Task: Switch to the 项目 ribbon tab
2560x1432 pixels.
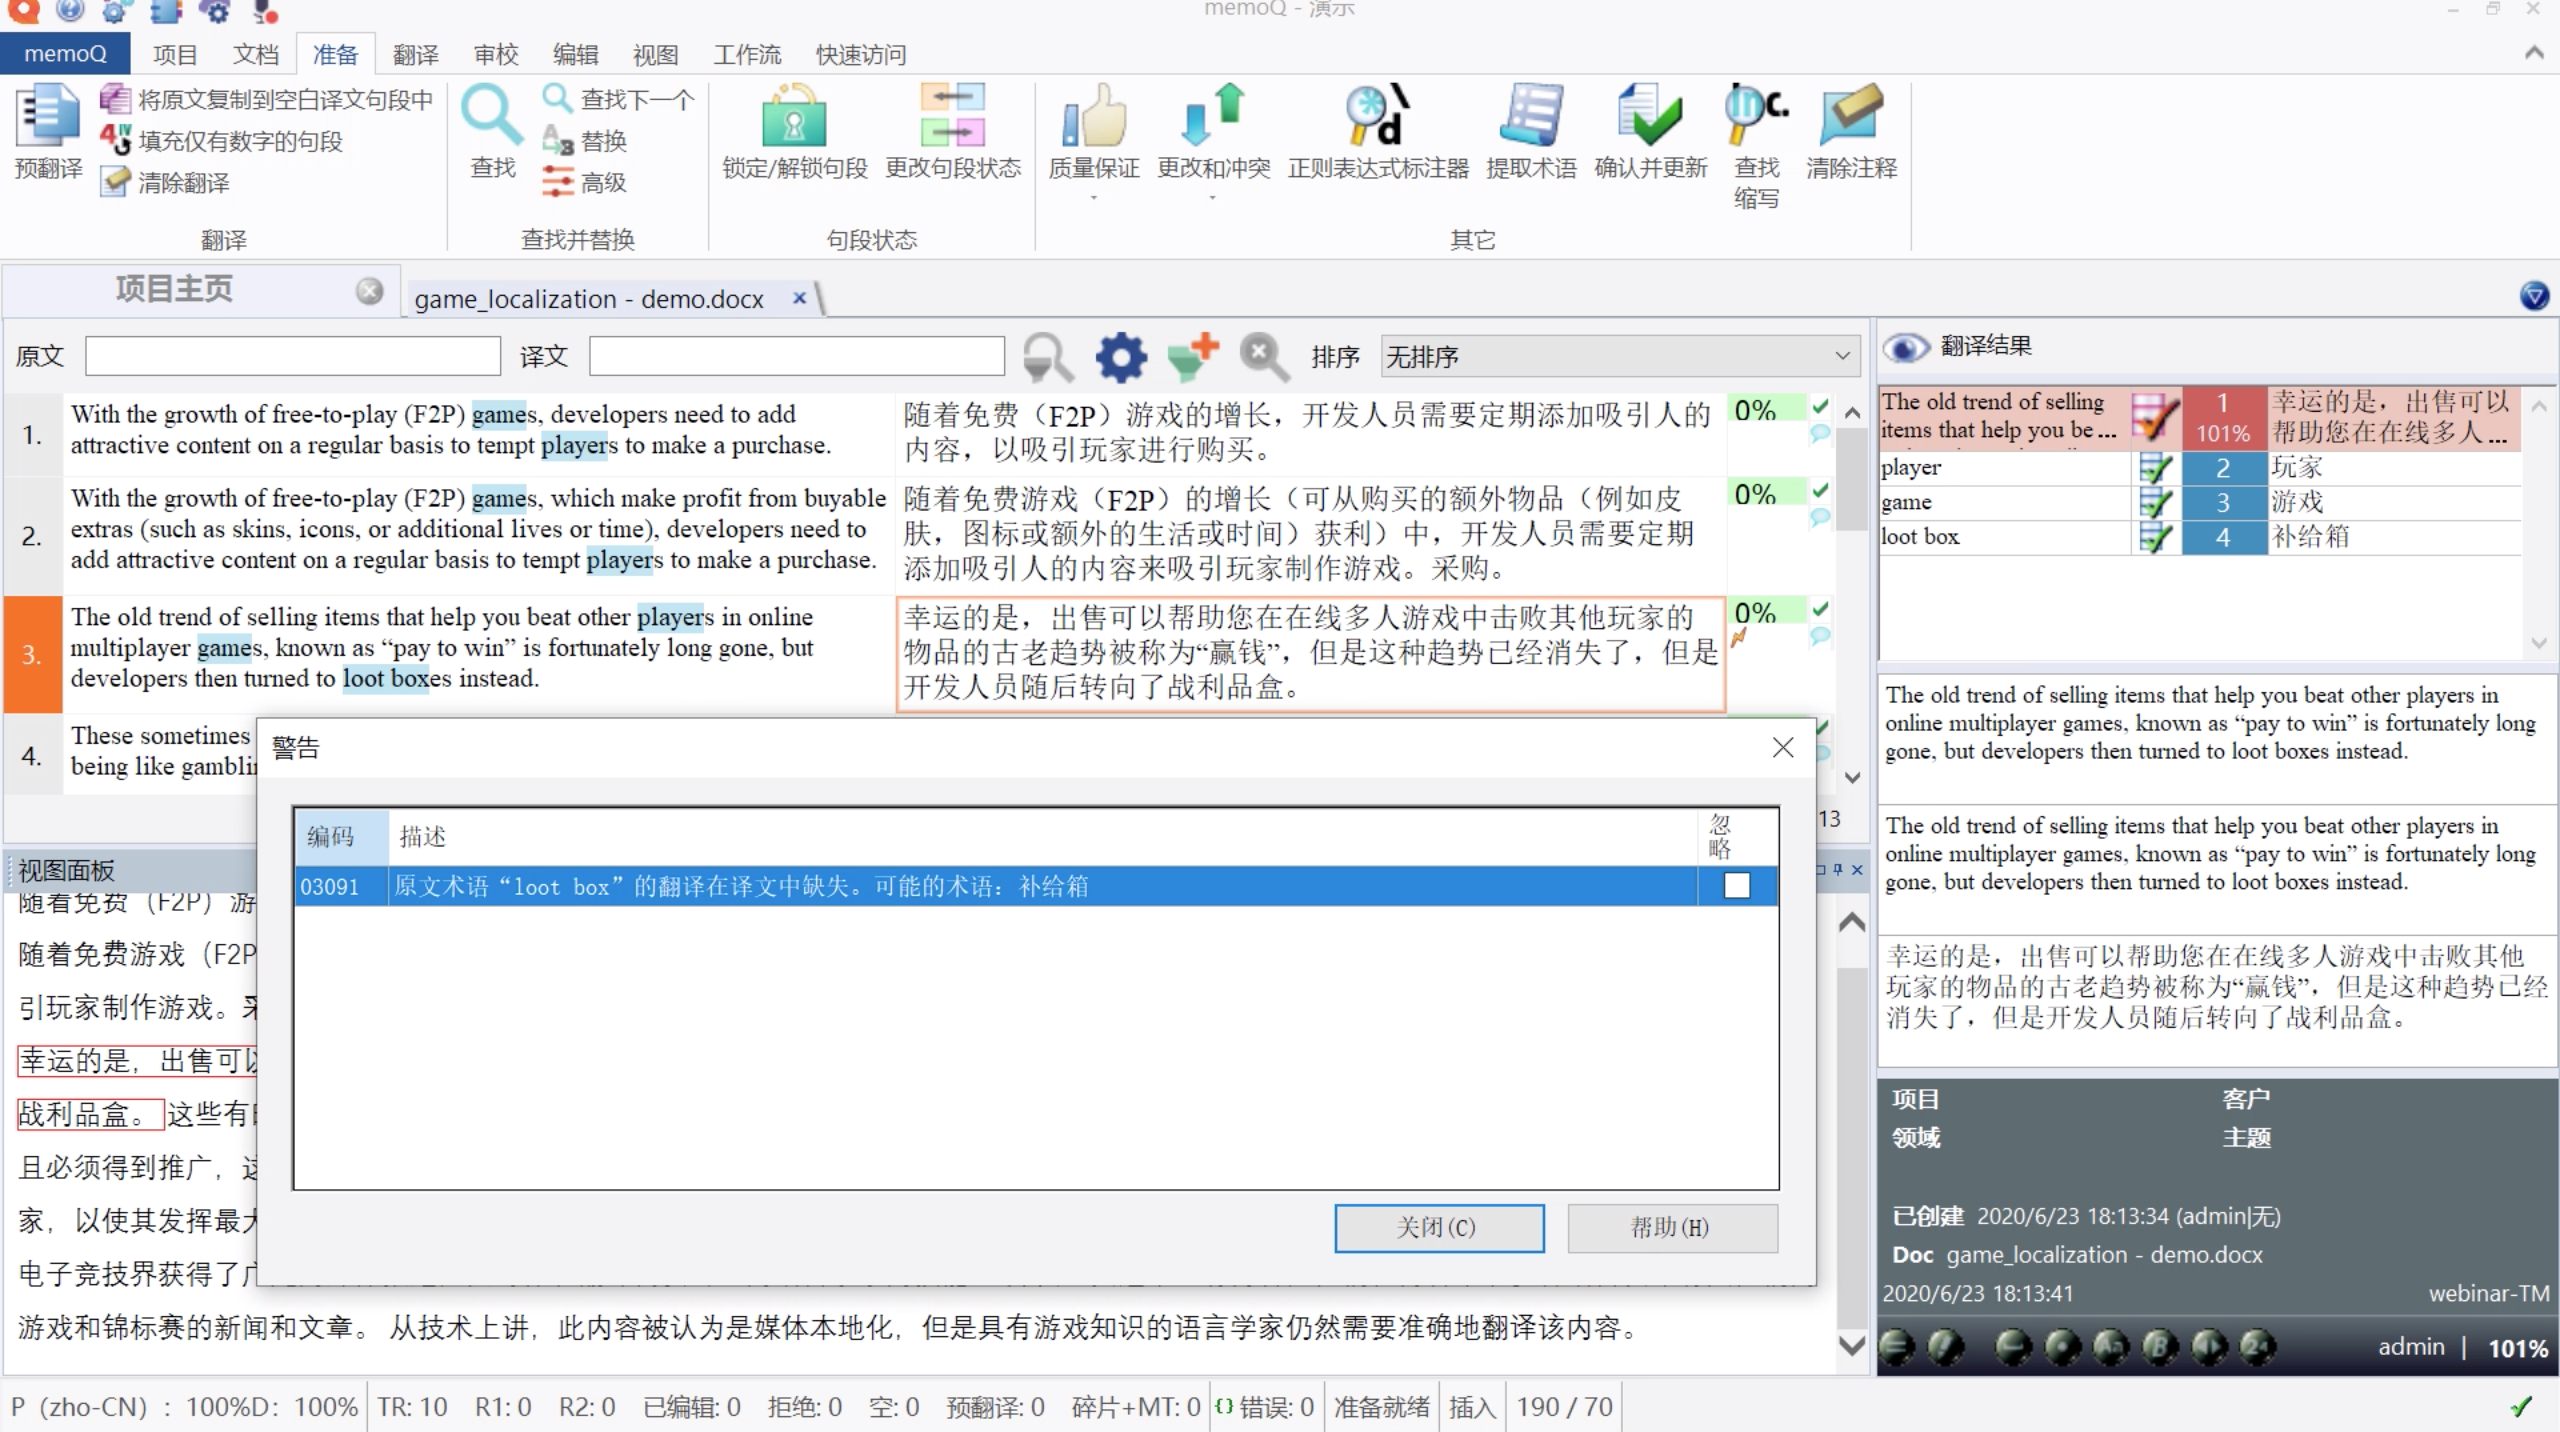Action: [175, 54]
